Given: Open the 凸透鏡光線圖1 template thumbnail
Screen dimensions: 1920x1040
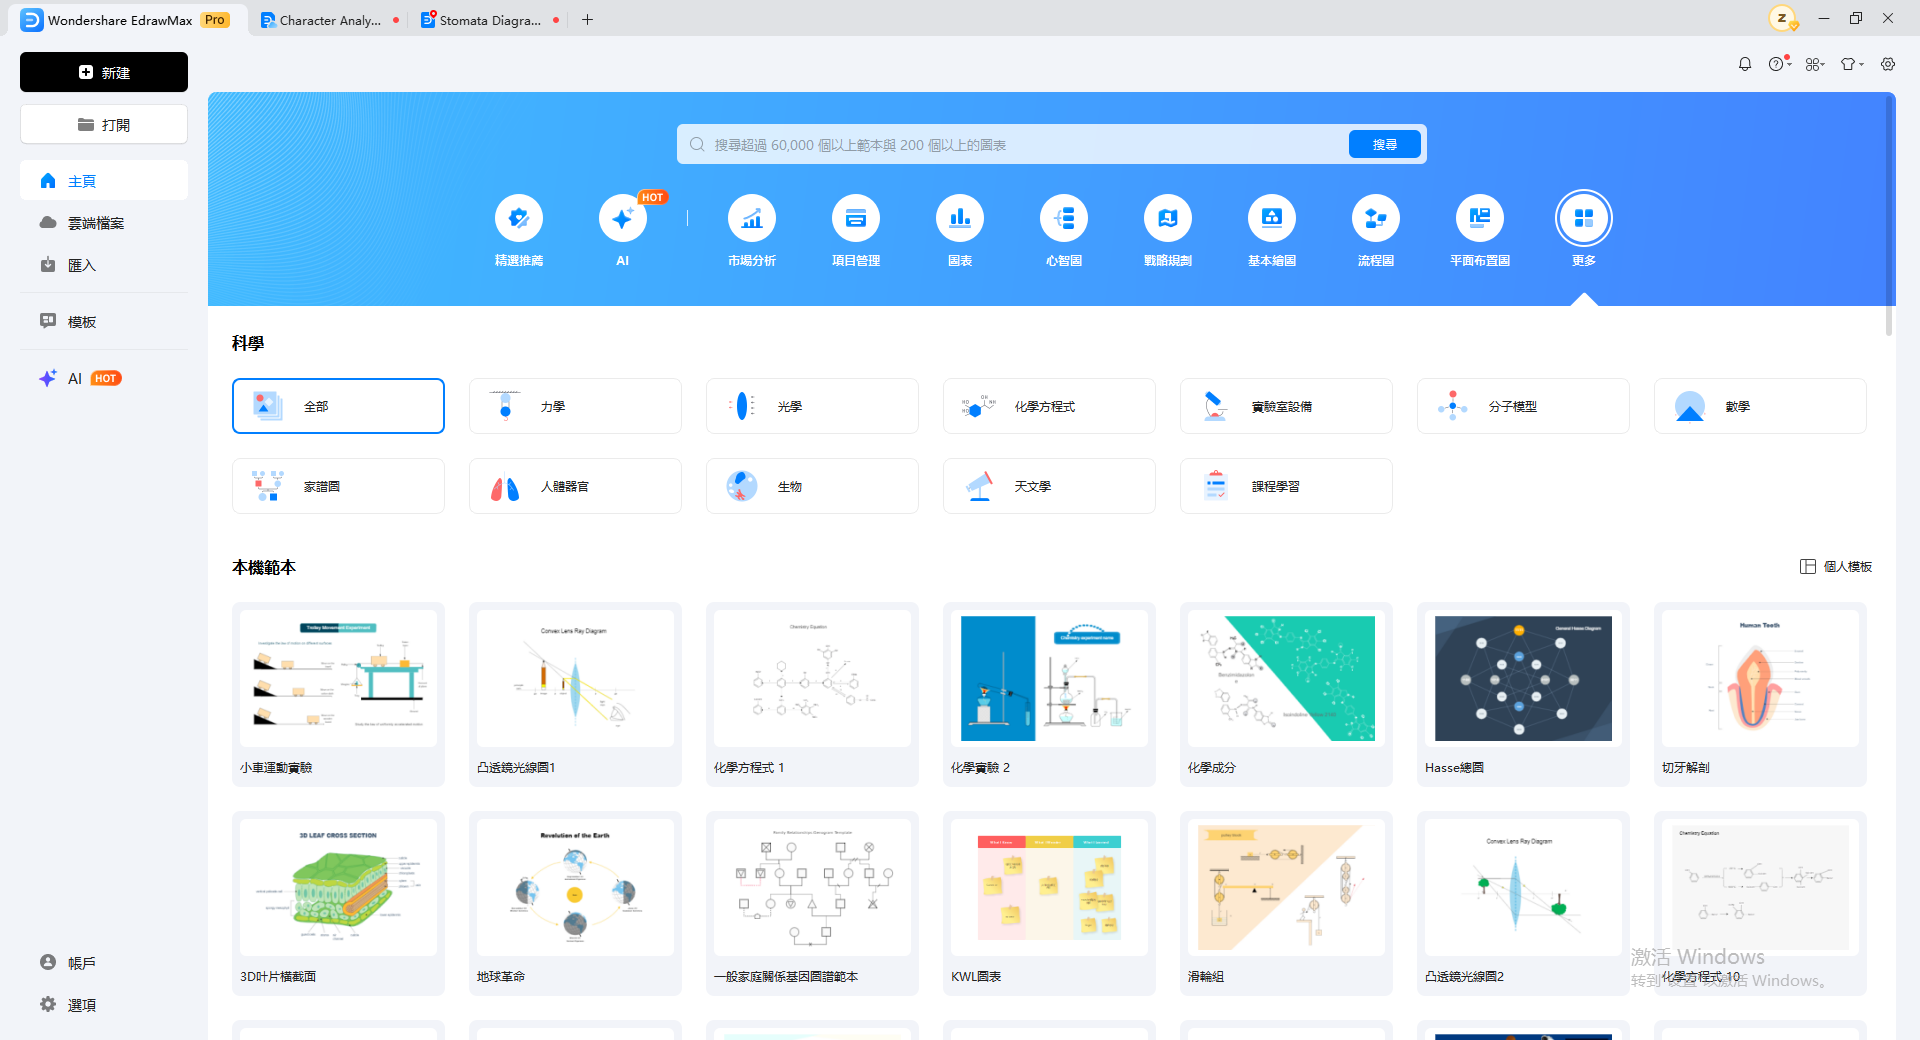Looking at the screenshot, I should click(x=575, y=679).
